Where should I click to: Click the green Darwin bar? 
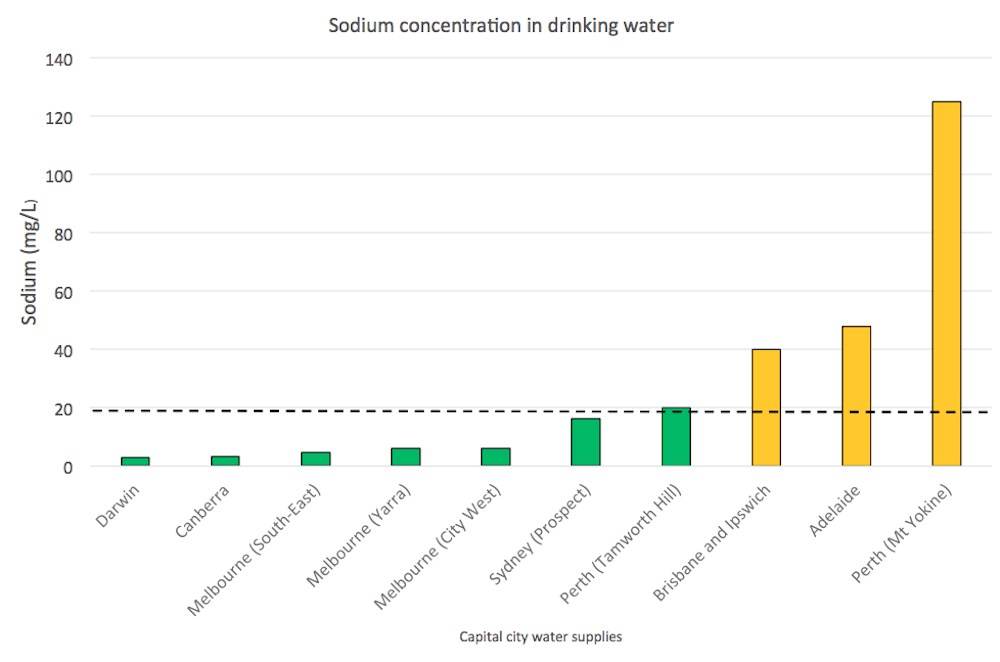[135, 461]
